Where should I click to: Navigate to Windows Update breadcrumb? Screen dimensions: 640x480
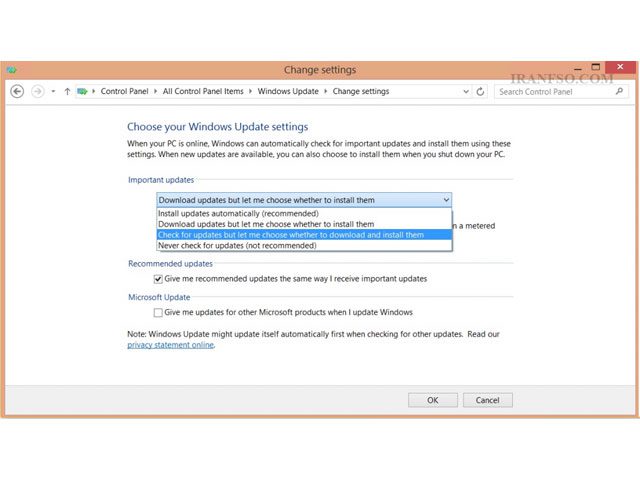[x=288, y=91]
